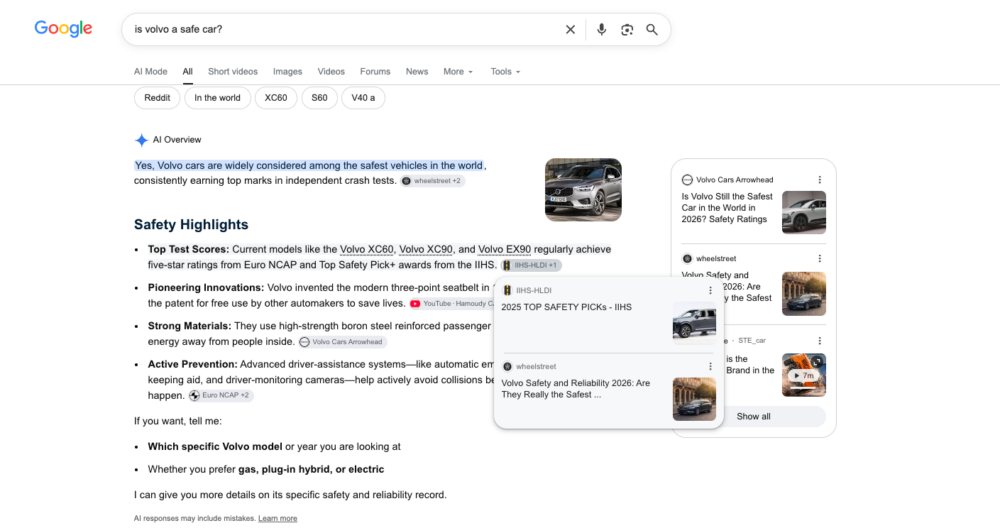This screenshot has width=1000, height=528.
Task: Switch to Short videos tab
Action: pos(233,71)
